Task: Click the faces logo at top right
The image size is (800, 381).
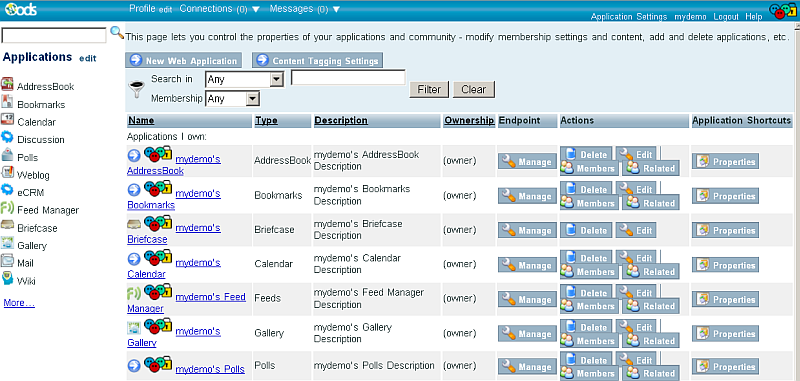Action: pos(783,11)
